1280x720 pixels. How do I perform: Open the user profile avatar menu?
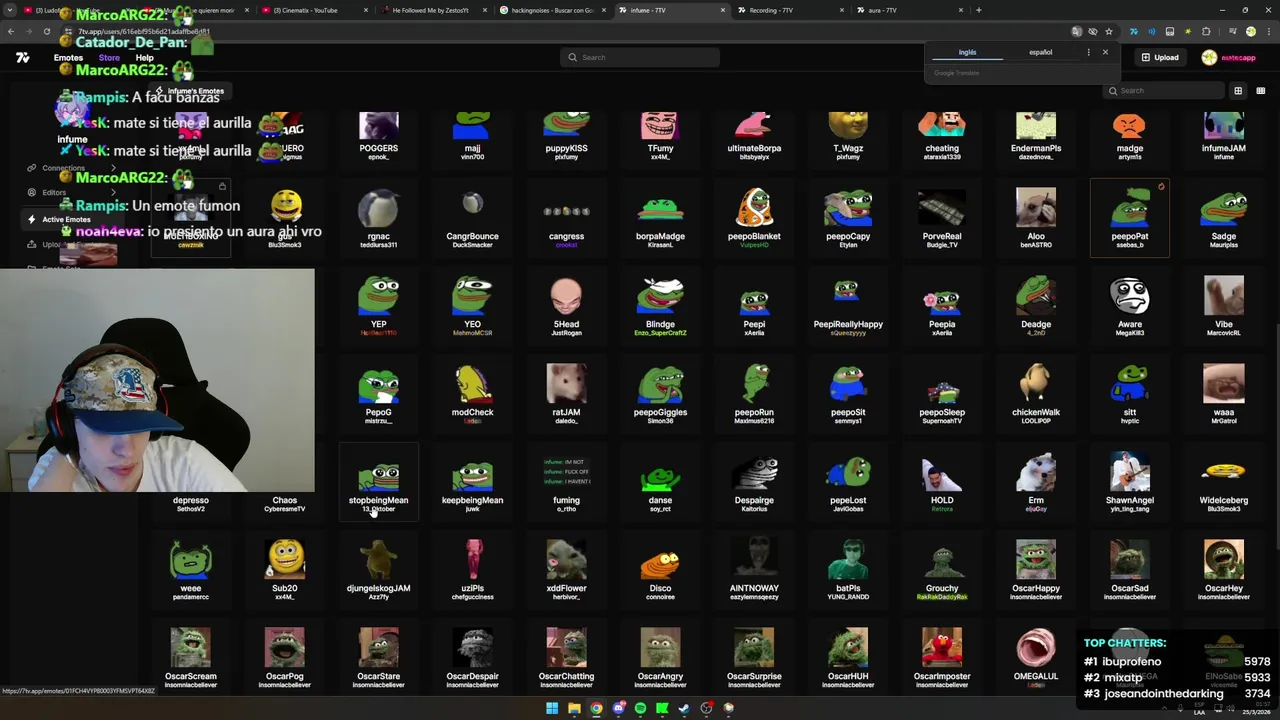tap(1209, 57)
